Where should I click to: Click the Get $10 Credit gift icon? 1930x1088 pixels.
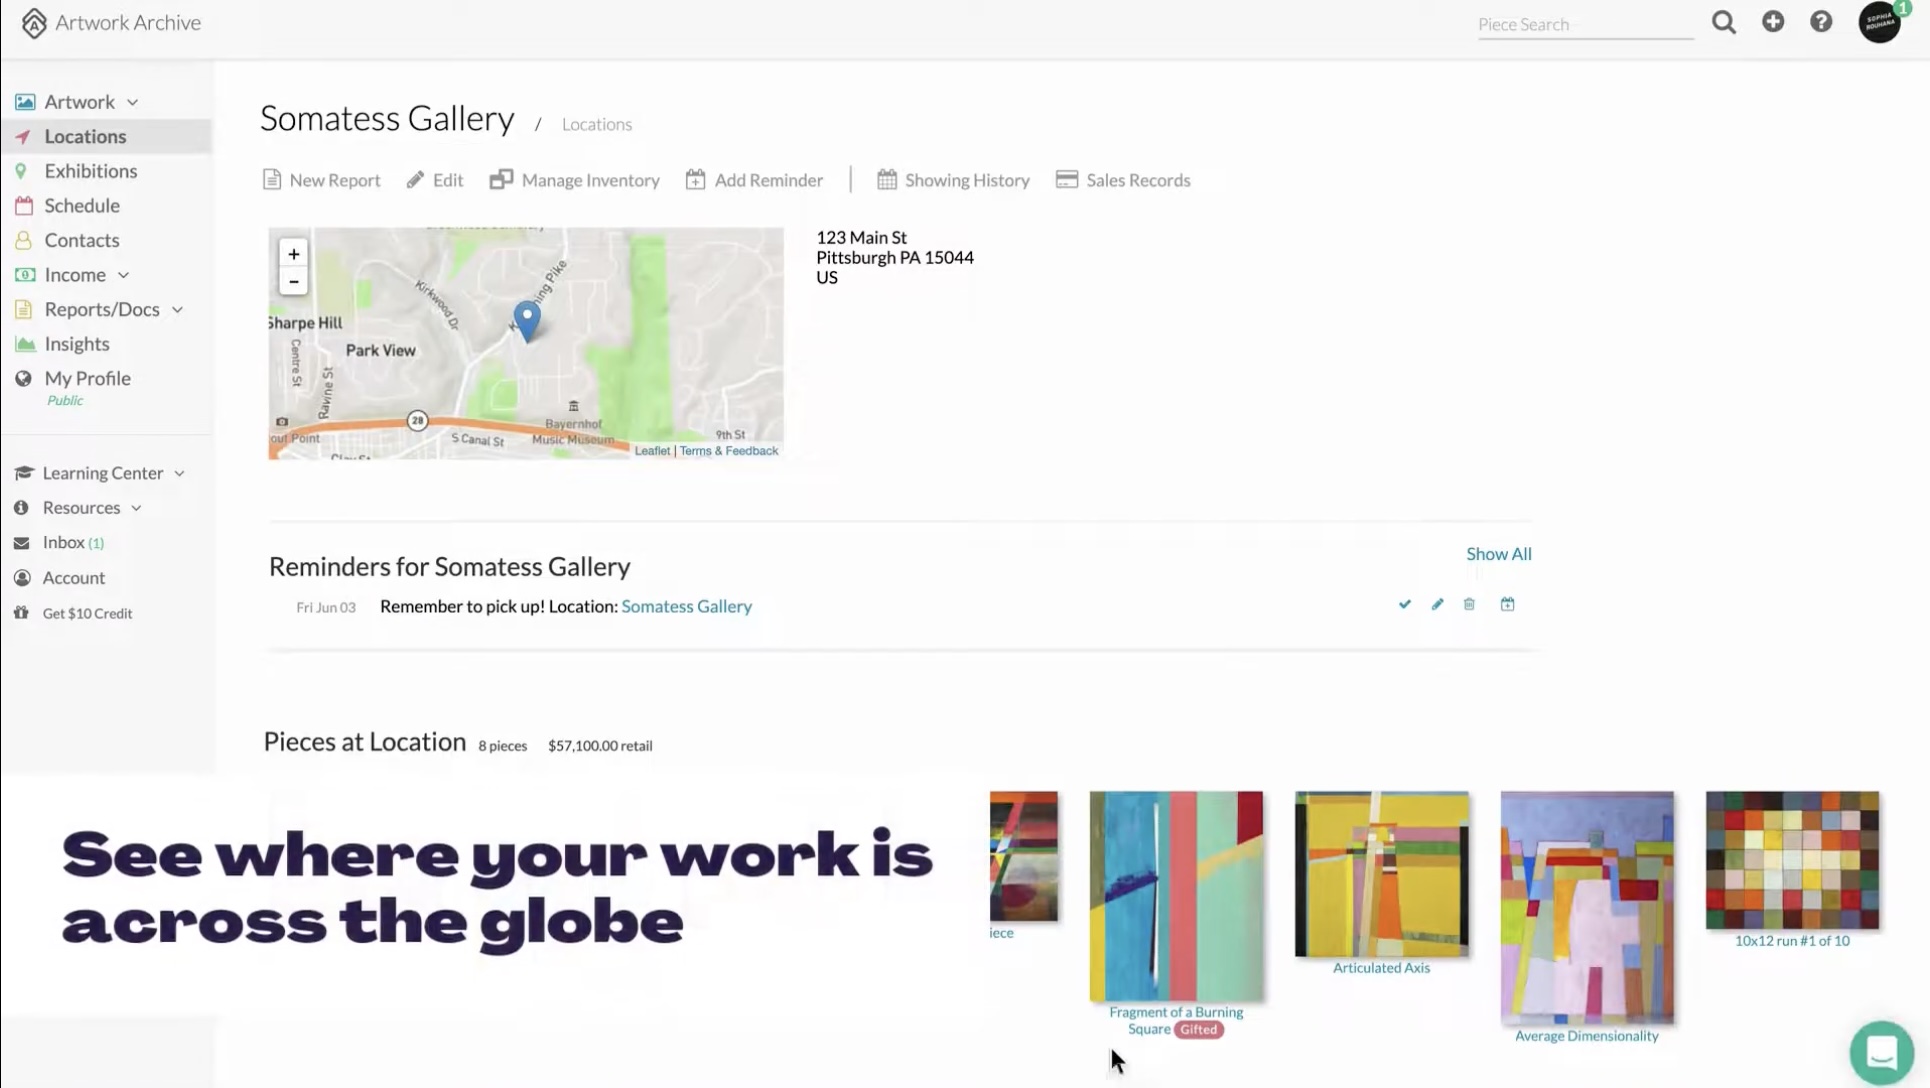pyautogui.click(x=21, y=613)
